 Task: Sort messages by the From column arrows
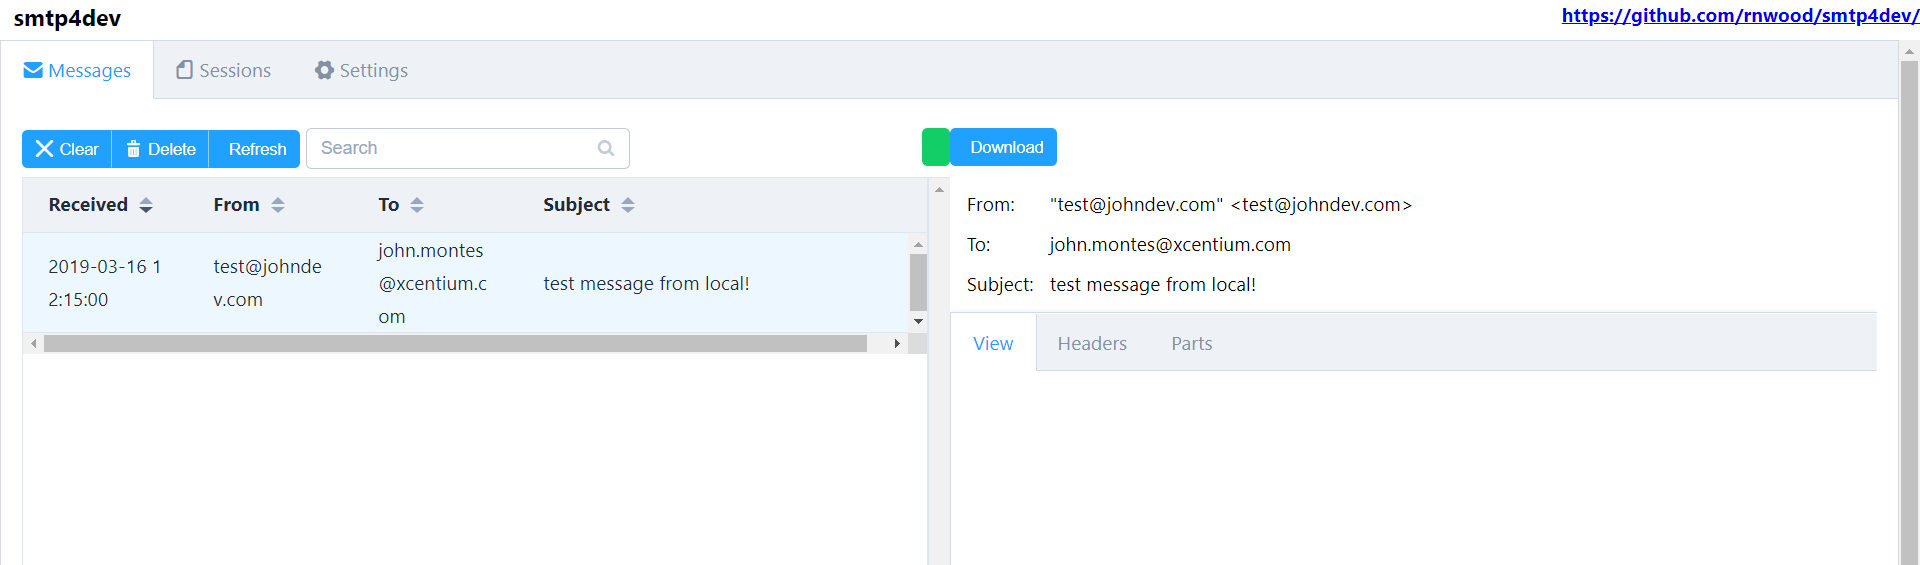click(x=278, y=205)
